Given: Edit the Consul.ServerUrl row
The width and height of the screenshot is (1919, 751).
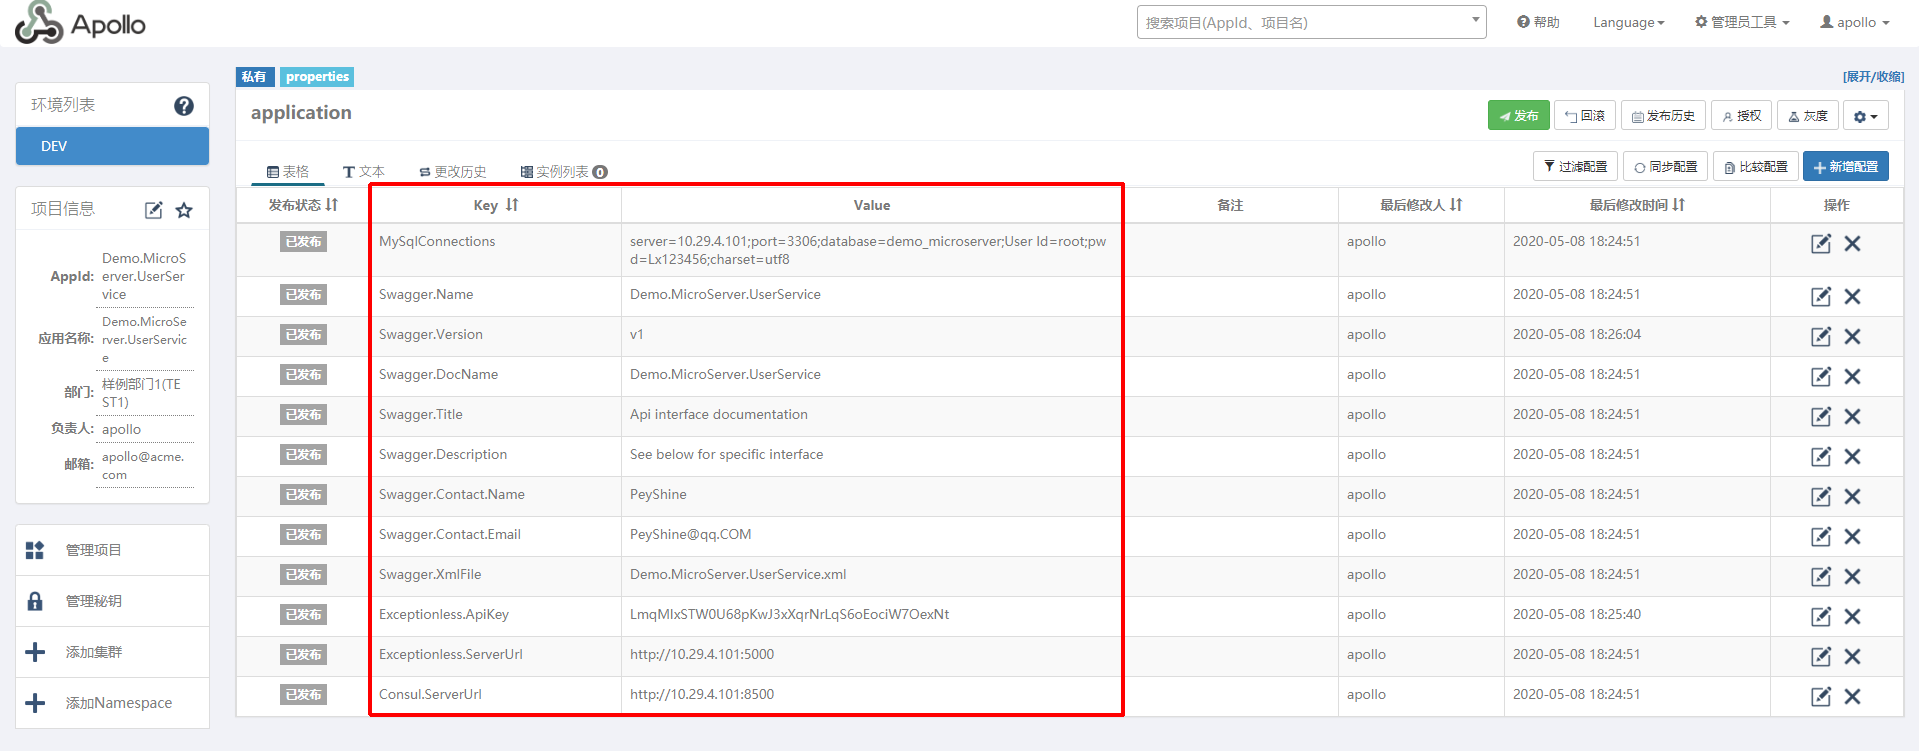Looking at the screenshot, I should point(1821,696).
